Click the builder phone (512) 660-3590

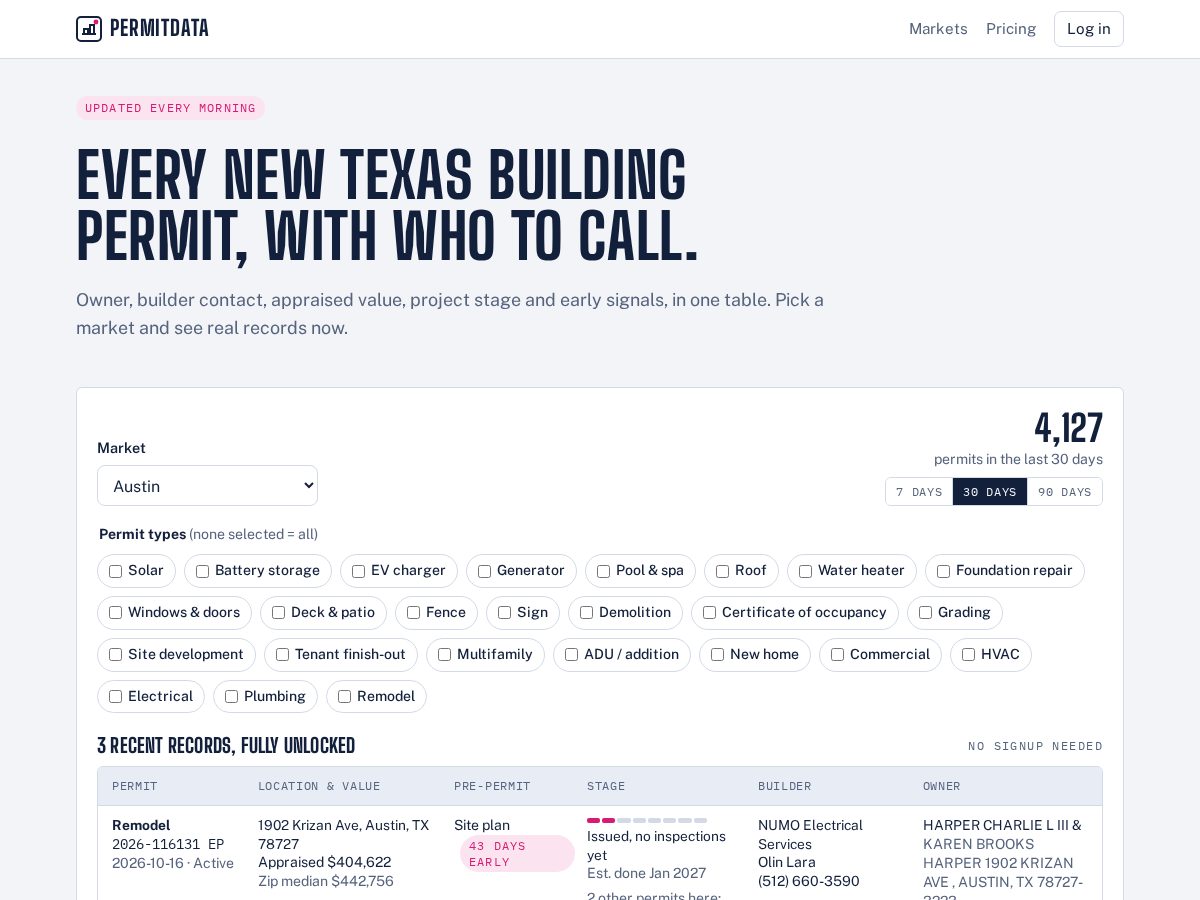(809, 881)
